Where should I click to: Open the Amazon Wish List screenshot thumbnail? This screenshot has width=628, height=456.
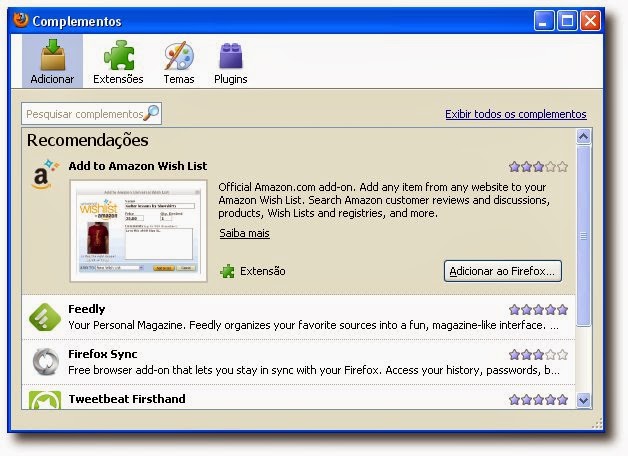139,231
